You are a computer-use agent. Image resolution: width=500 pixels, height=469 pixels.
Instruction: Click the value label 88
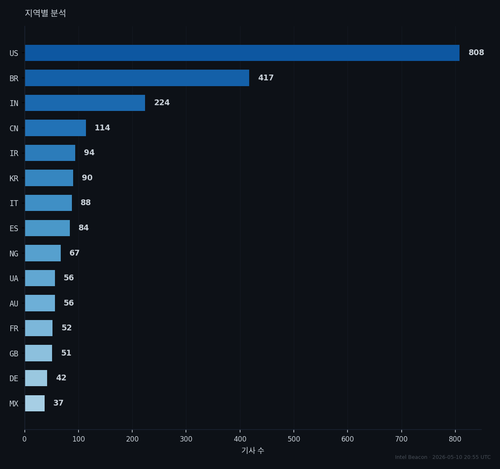pos(86,203)
